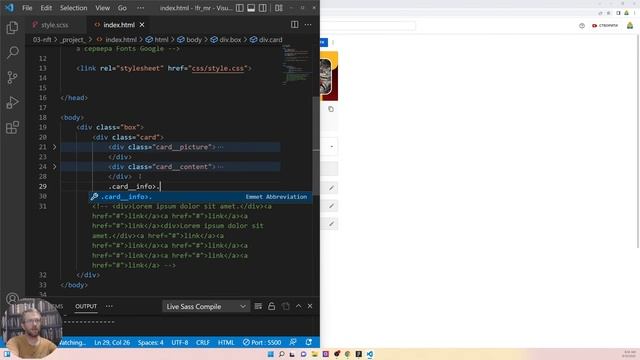Open Windows Start button on taskbar
Viewport: 640px width, 360px height.
point(270,354)
